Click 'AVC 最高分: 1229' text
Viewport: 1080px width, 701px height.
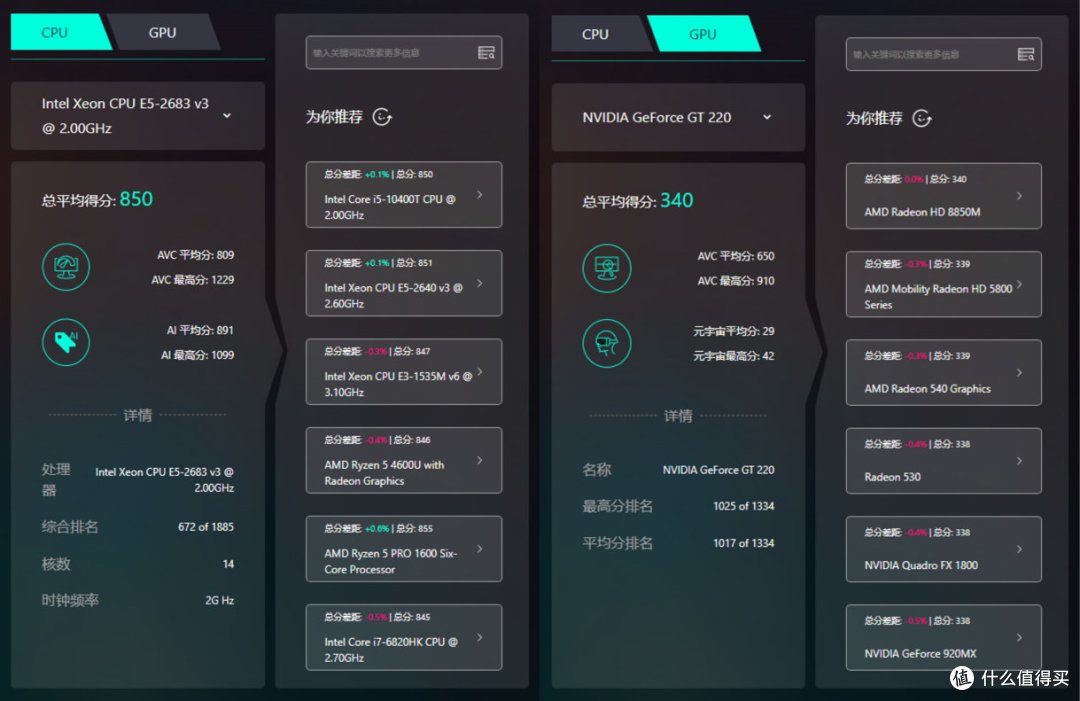193,280
